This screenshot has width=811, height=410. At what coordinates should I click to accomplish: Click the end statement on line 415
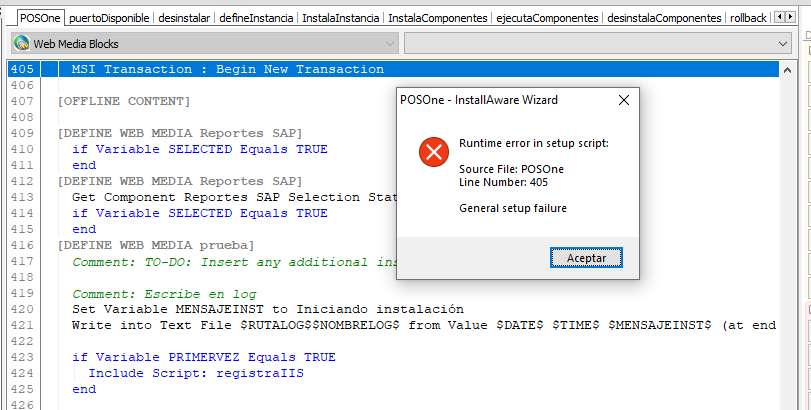tap(84, 230)
